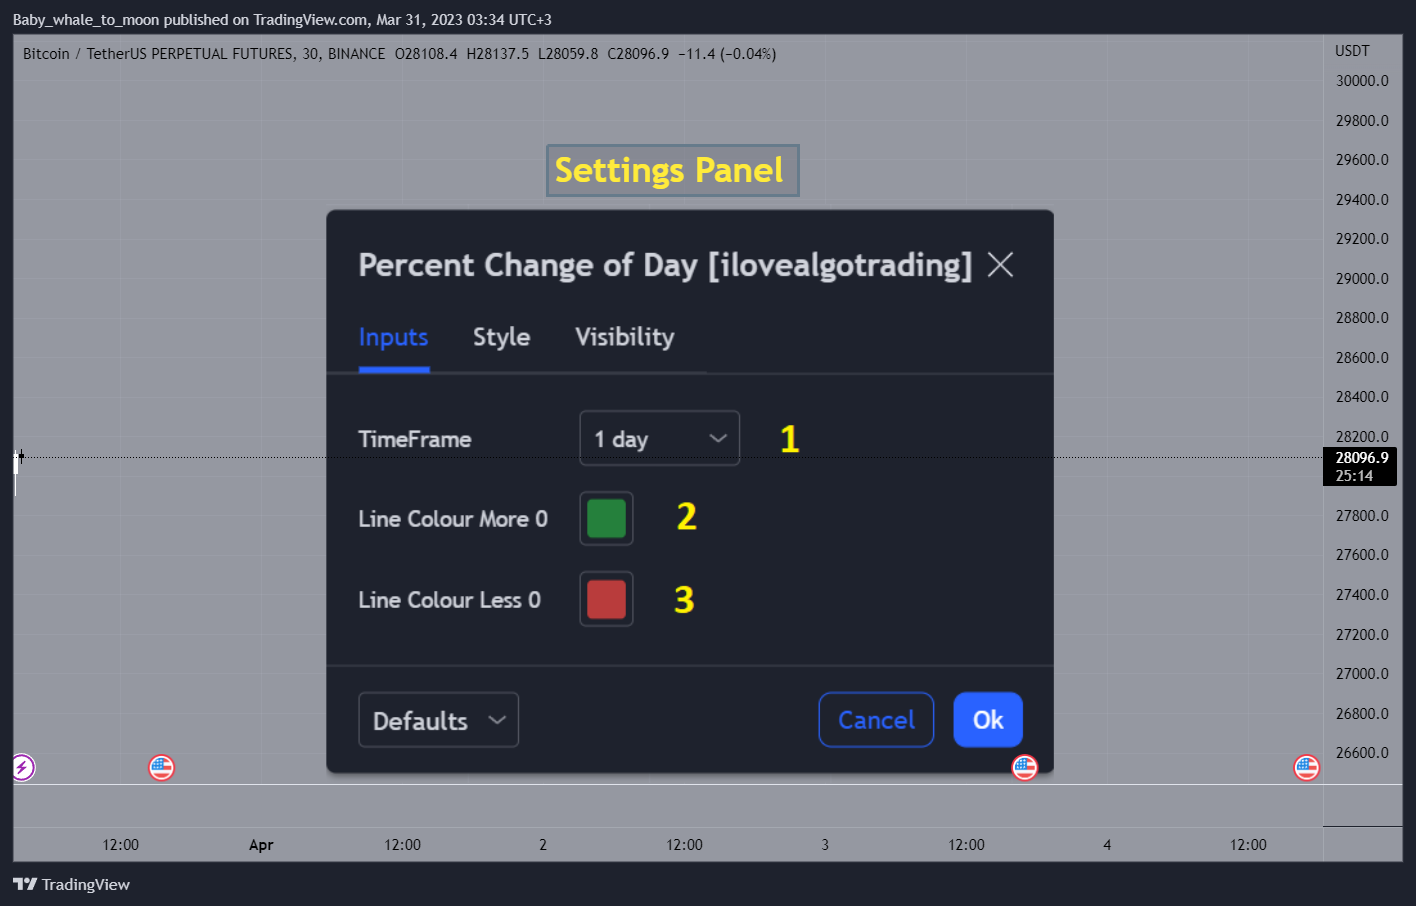Open the Defaults dropdown
Image resolution: width=1416 pixels, height=906 pixels.
[438, 720]
